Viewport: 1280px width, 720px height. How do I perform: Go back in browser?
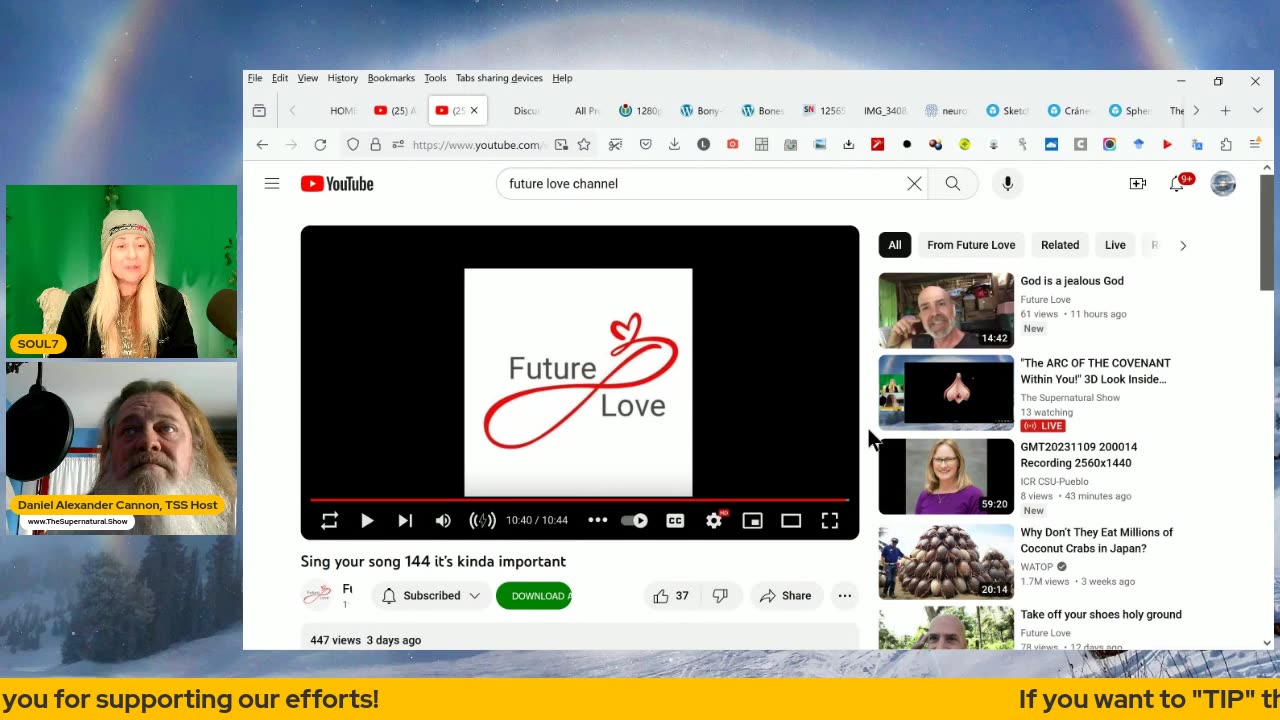pyautogui.click(x=262, y=145)
